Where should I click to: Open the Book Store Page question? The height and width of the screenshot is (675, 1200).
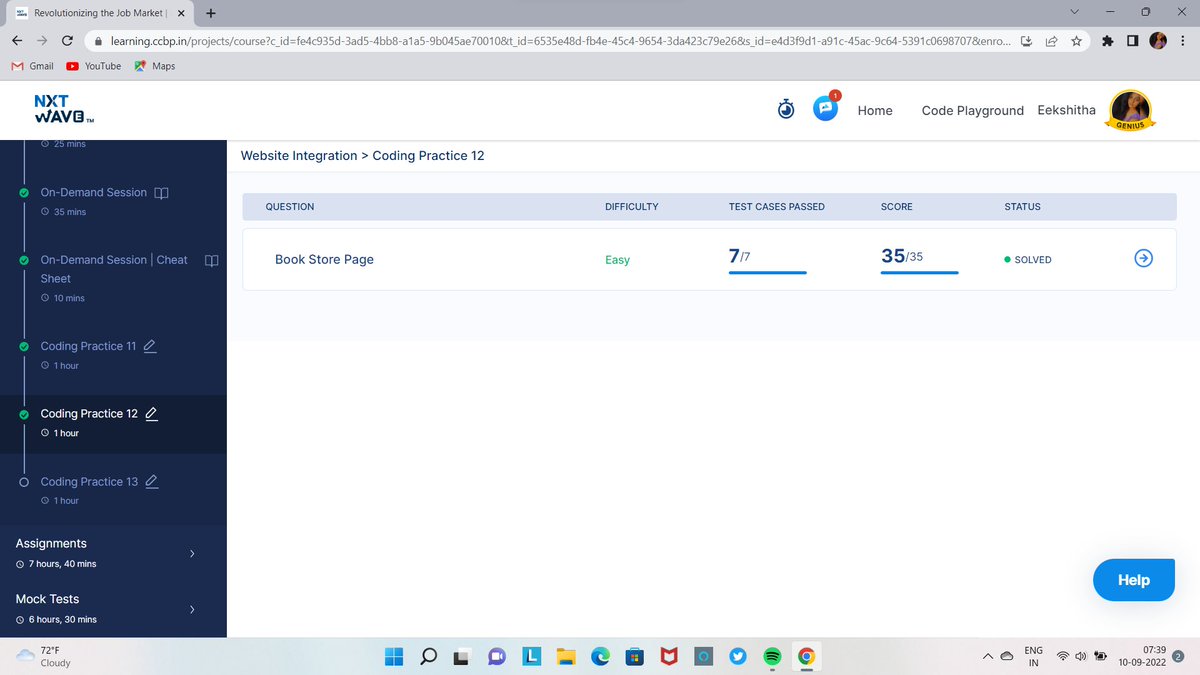[324, 259]
